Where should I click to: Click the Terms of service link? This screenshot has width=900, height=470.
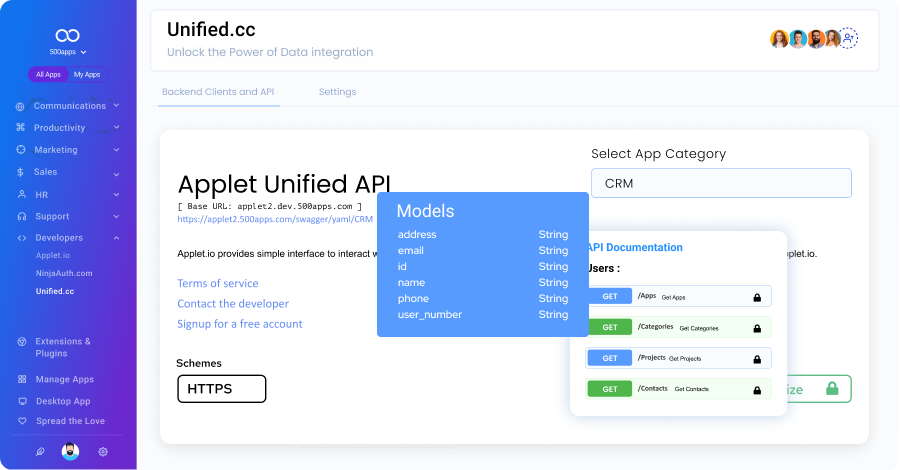(217, 283)
